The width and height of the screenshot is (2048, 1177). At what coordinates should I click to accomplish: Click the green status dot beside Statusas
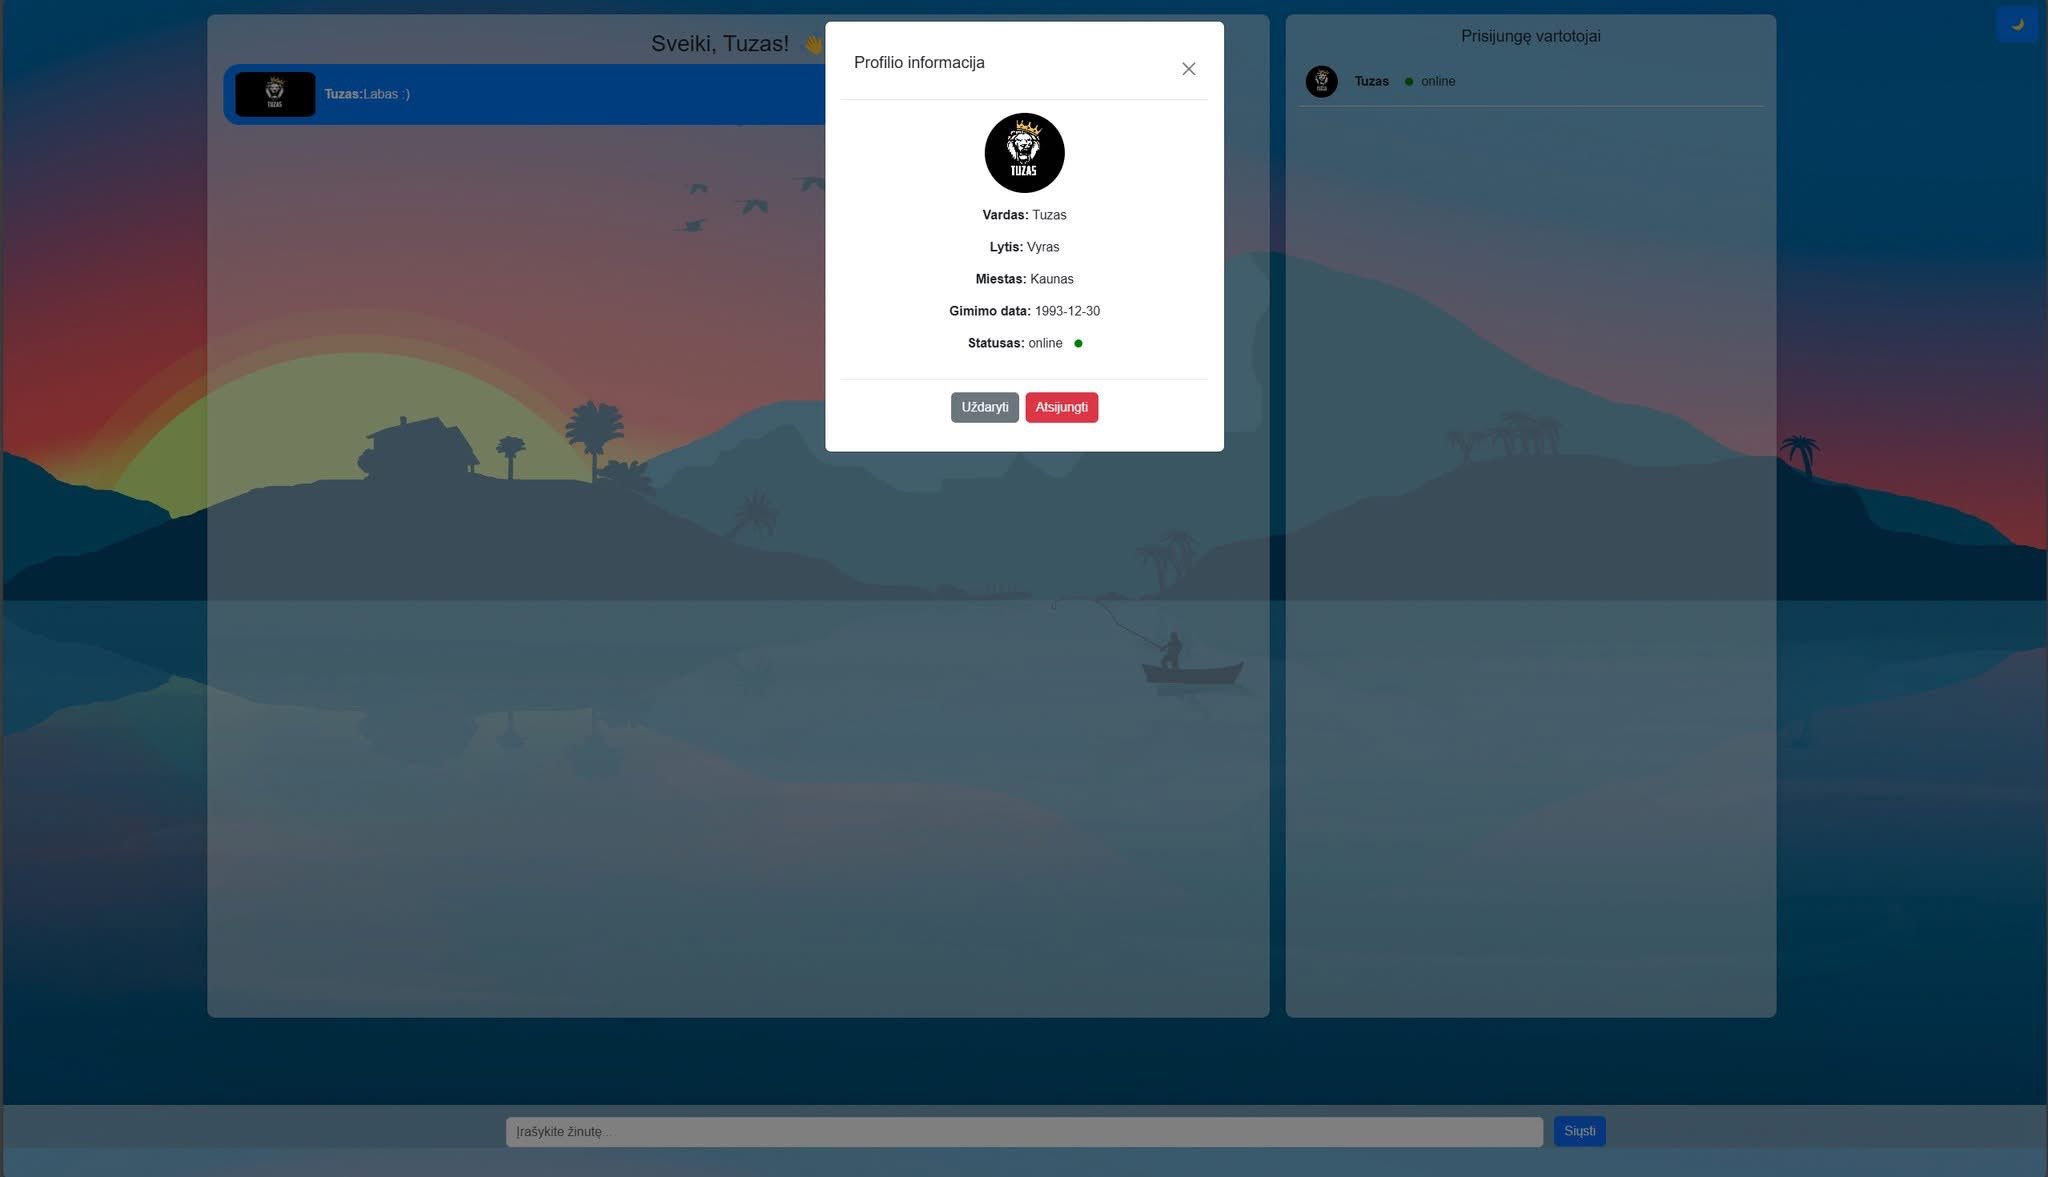click(x=1078, y=344)
